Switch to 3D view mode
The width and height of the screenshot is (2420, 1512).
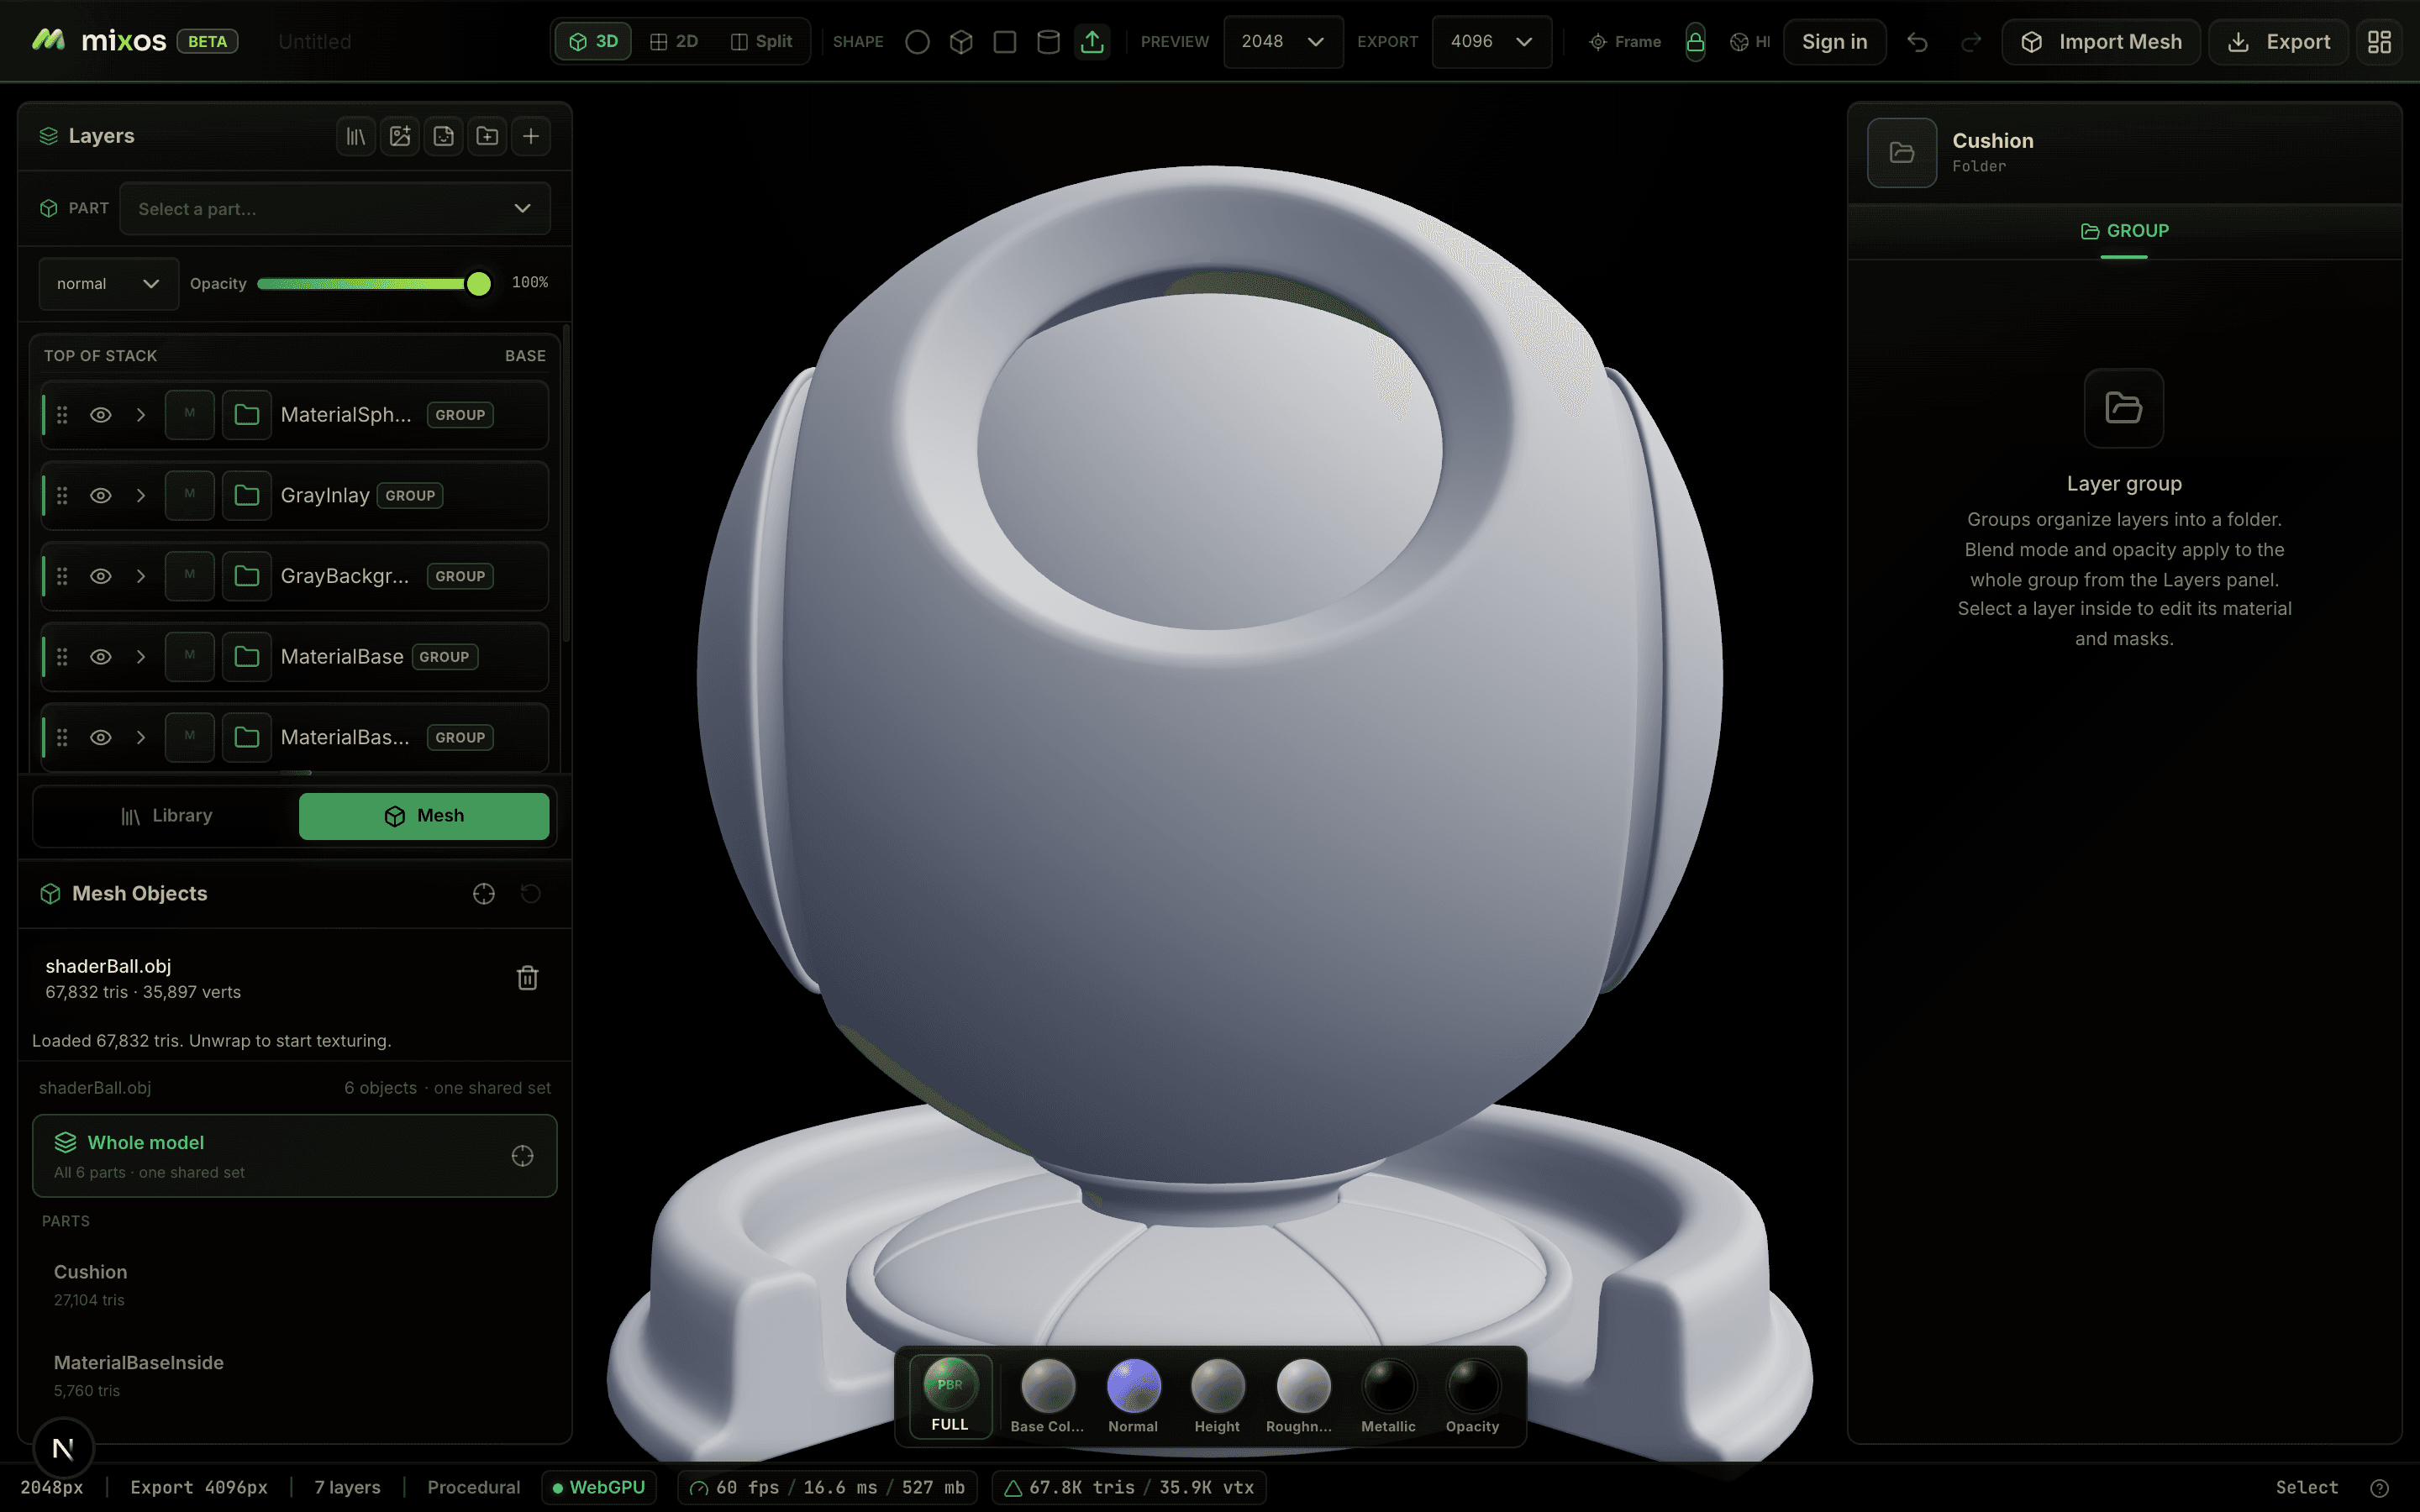tap(593, 42)
